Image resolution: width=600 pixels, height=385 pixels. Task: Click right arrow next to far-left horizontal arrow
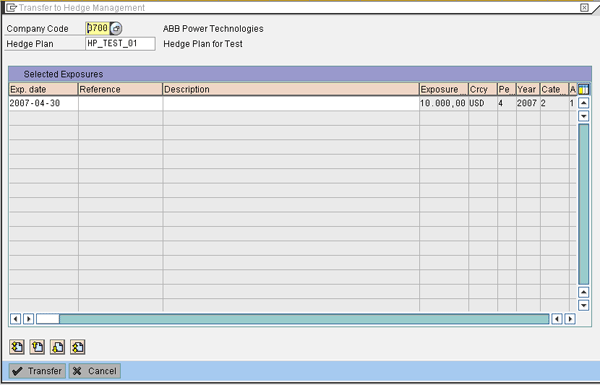29,319
